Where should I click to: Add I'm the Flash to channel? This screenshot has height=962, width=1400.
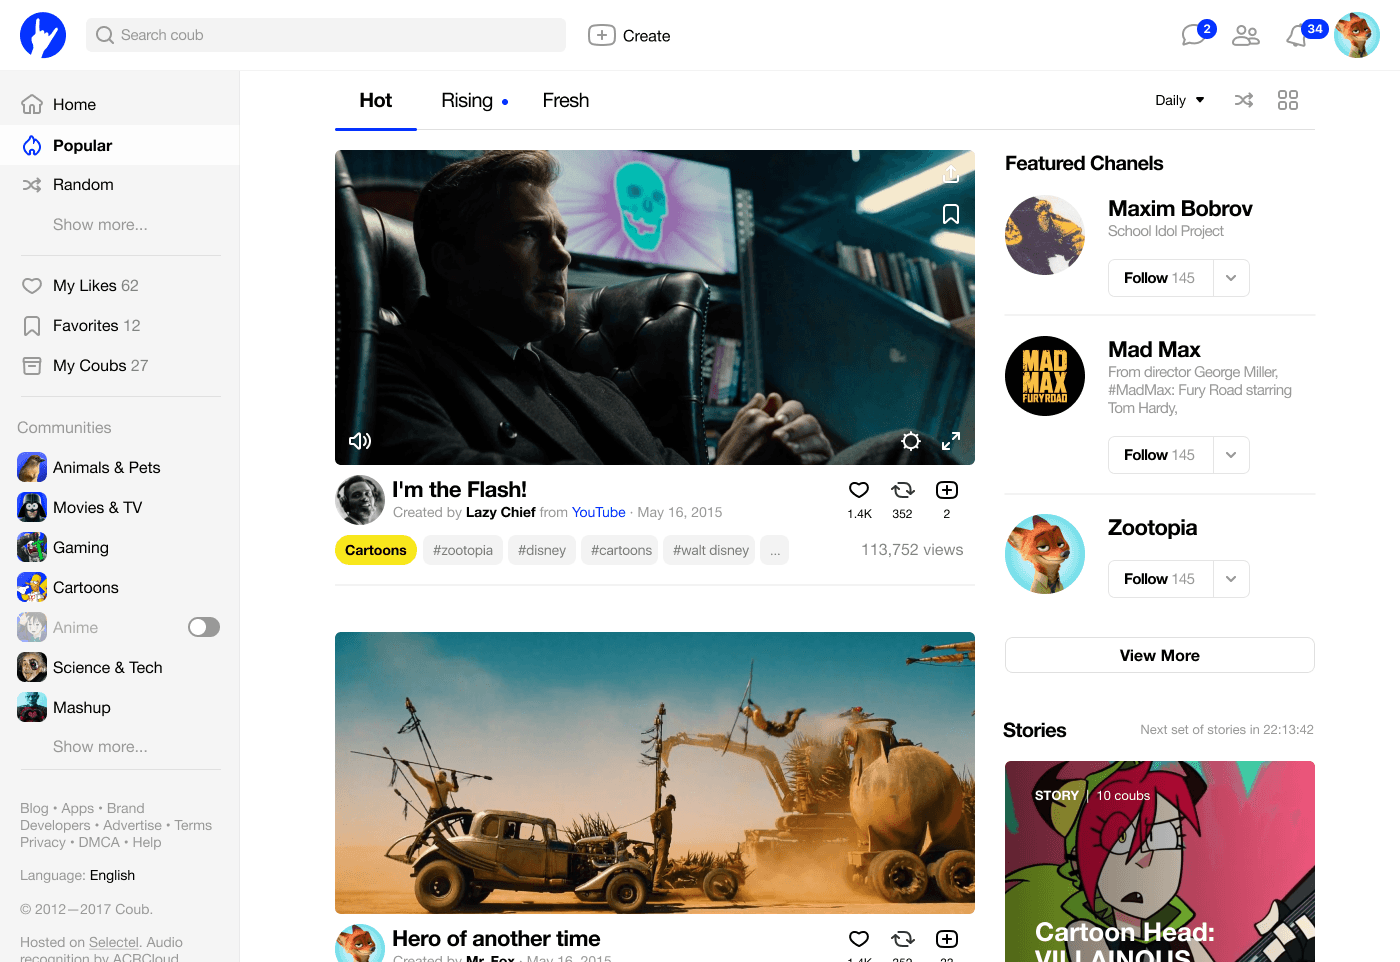tap(947, 490)
